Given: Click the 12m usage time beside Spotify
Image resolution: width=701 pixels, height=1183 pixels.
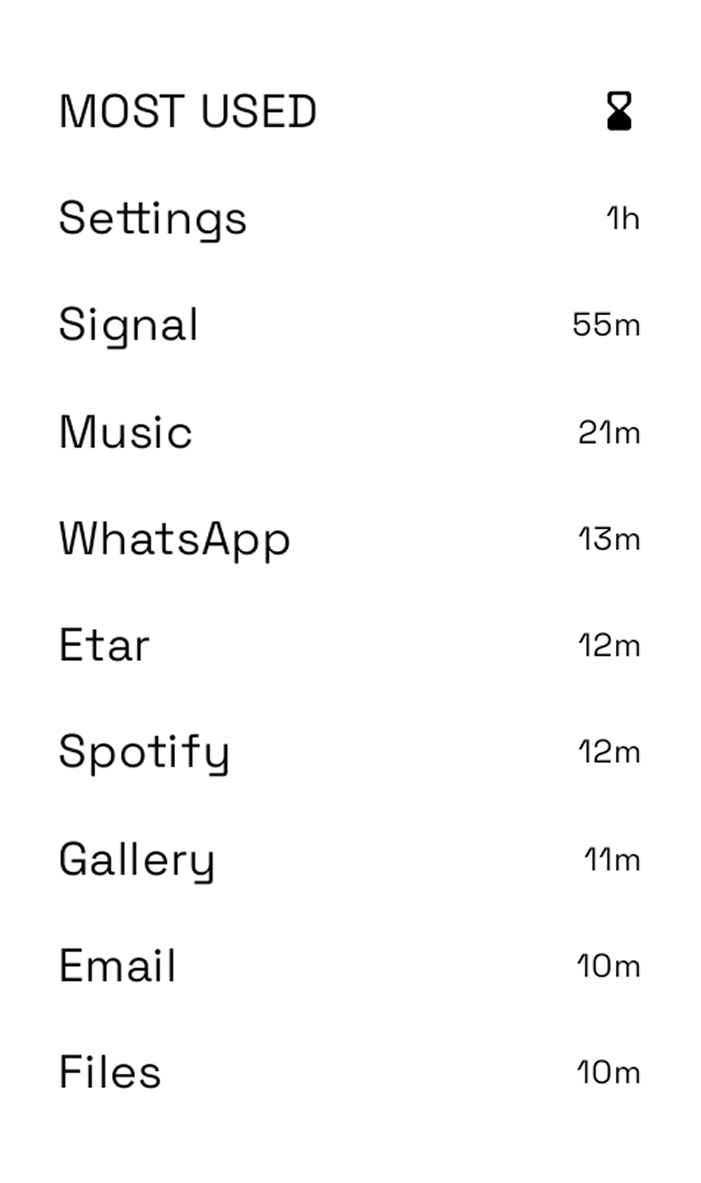Looking at the screenshot, I should 608,752.
